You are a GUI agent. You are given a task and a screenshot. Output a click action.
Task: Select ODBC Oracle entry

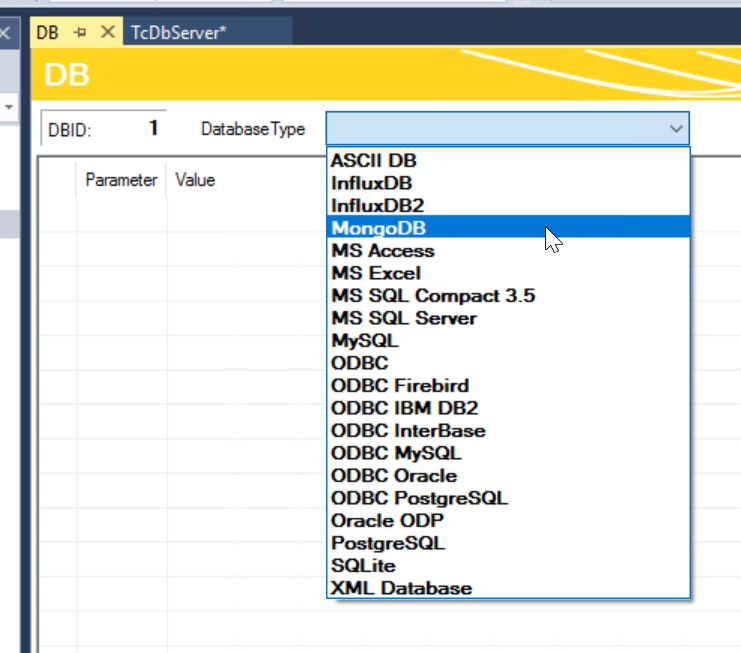[x=508, y=476]
